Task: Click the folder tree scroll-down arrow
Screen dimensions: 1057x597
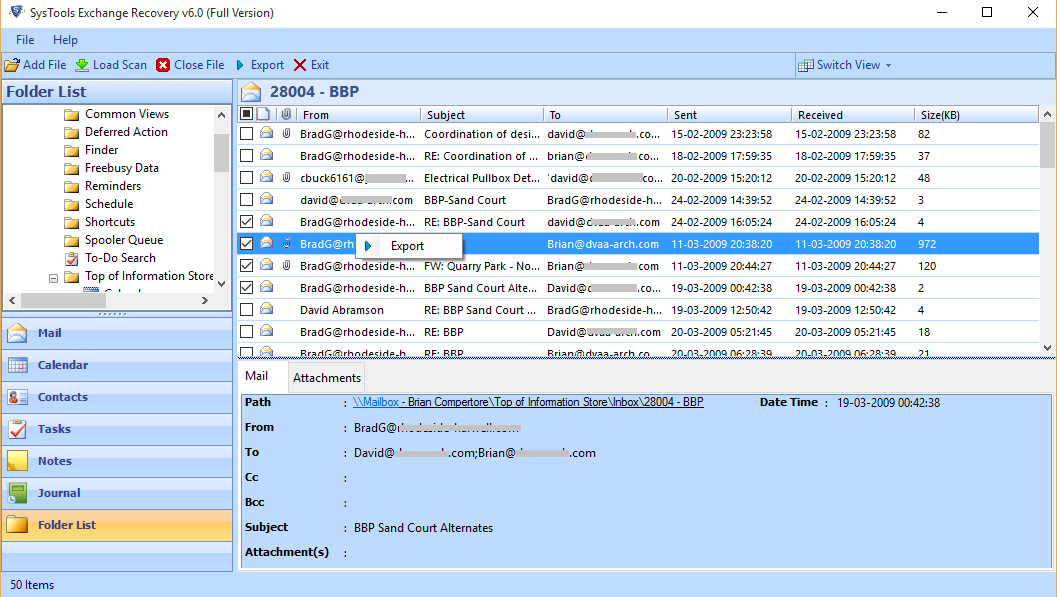Action: tap(221, 284)
